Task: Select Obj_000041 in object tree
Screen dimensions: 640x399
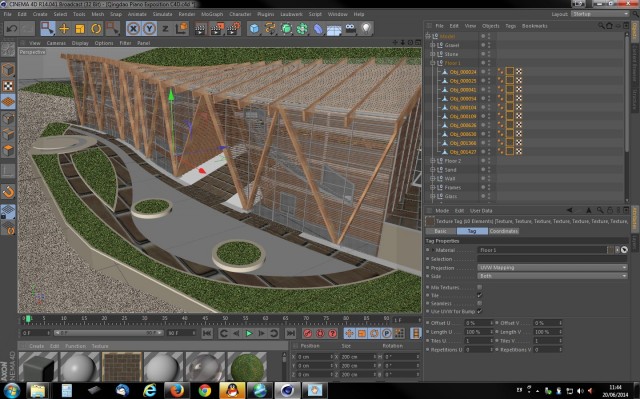Action: (x=463, y=90)
